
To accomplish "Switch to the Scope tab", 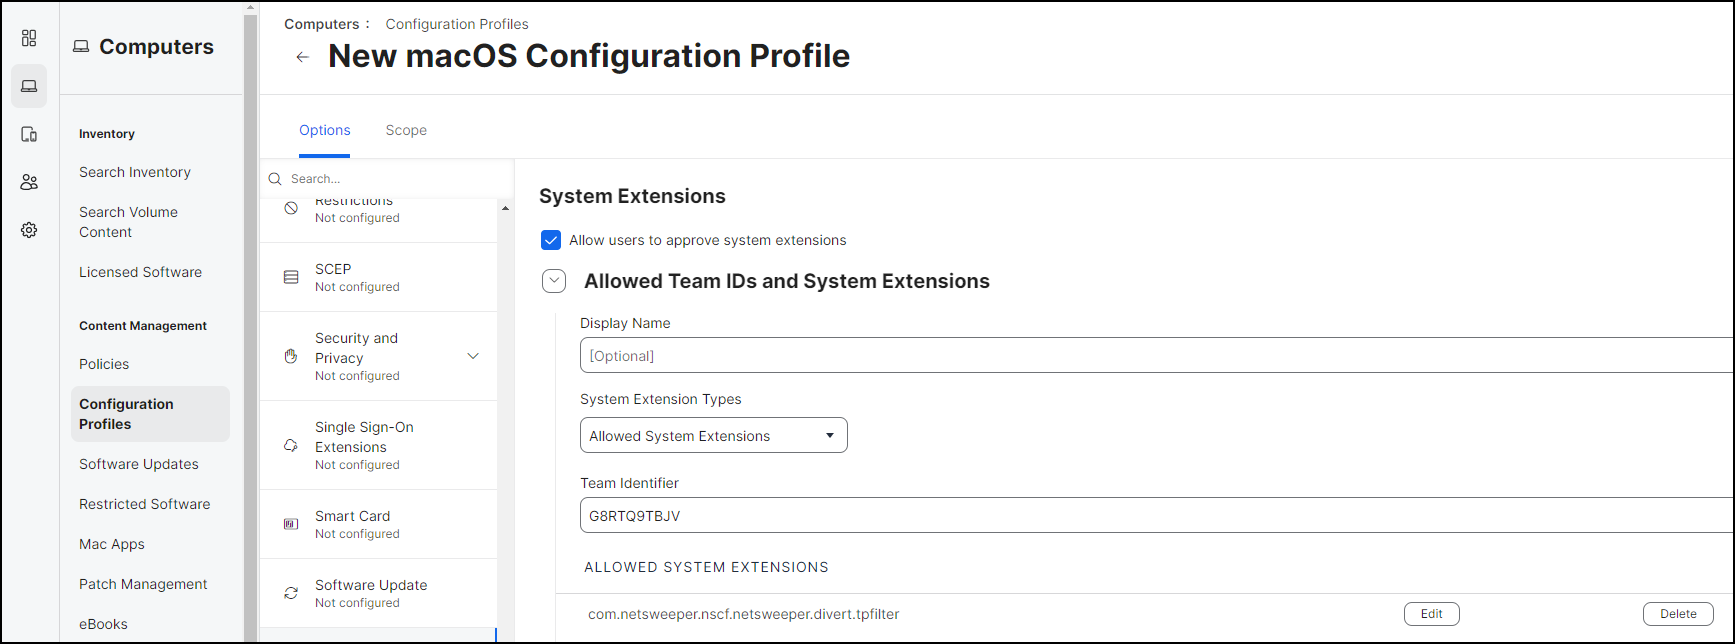I will coord(406,130).
